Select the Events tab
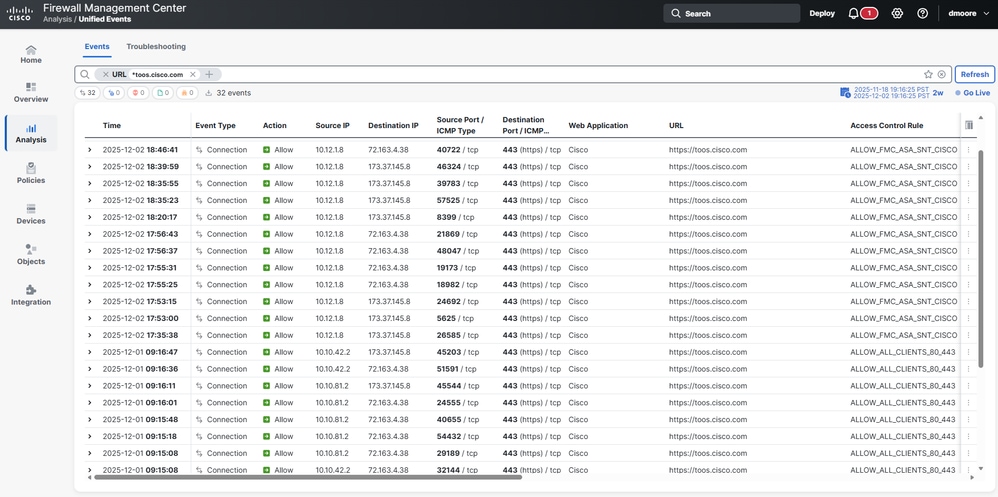This screenshot has height=497, width=998. click(97, 46)
